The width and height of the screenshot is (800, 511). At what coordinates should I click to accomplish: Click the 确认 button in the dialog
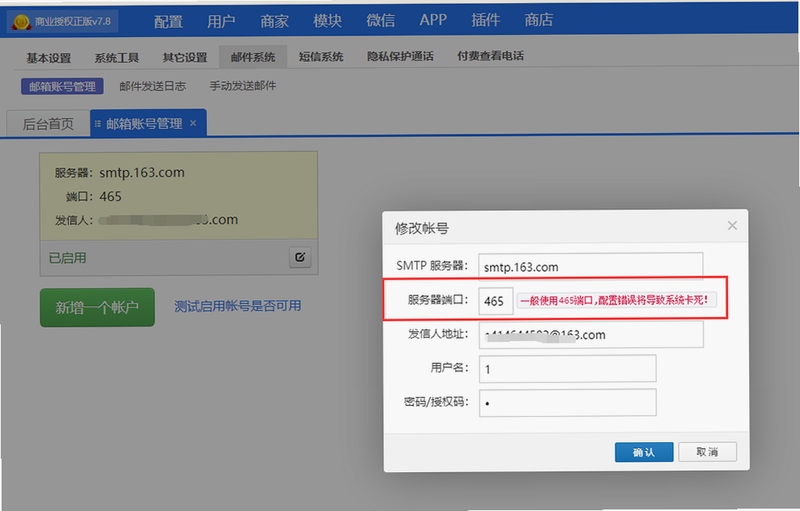tap(644, 452)
